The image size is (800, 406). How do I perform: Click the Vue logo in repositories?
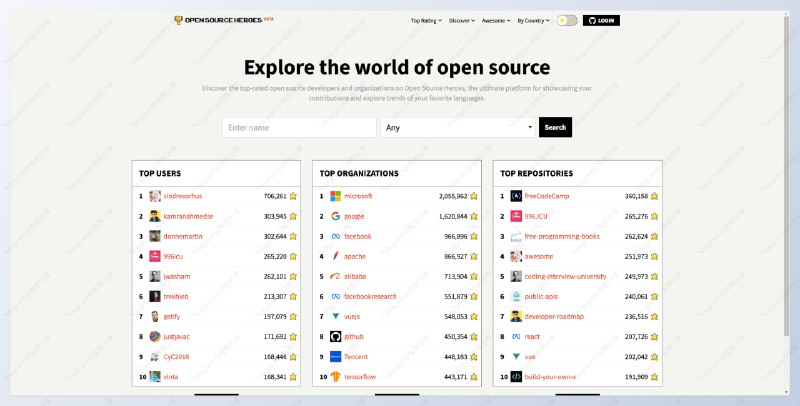(x=516, y=357)
